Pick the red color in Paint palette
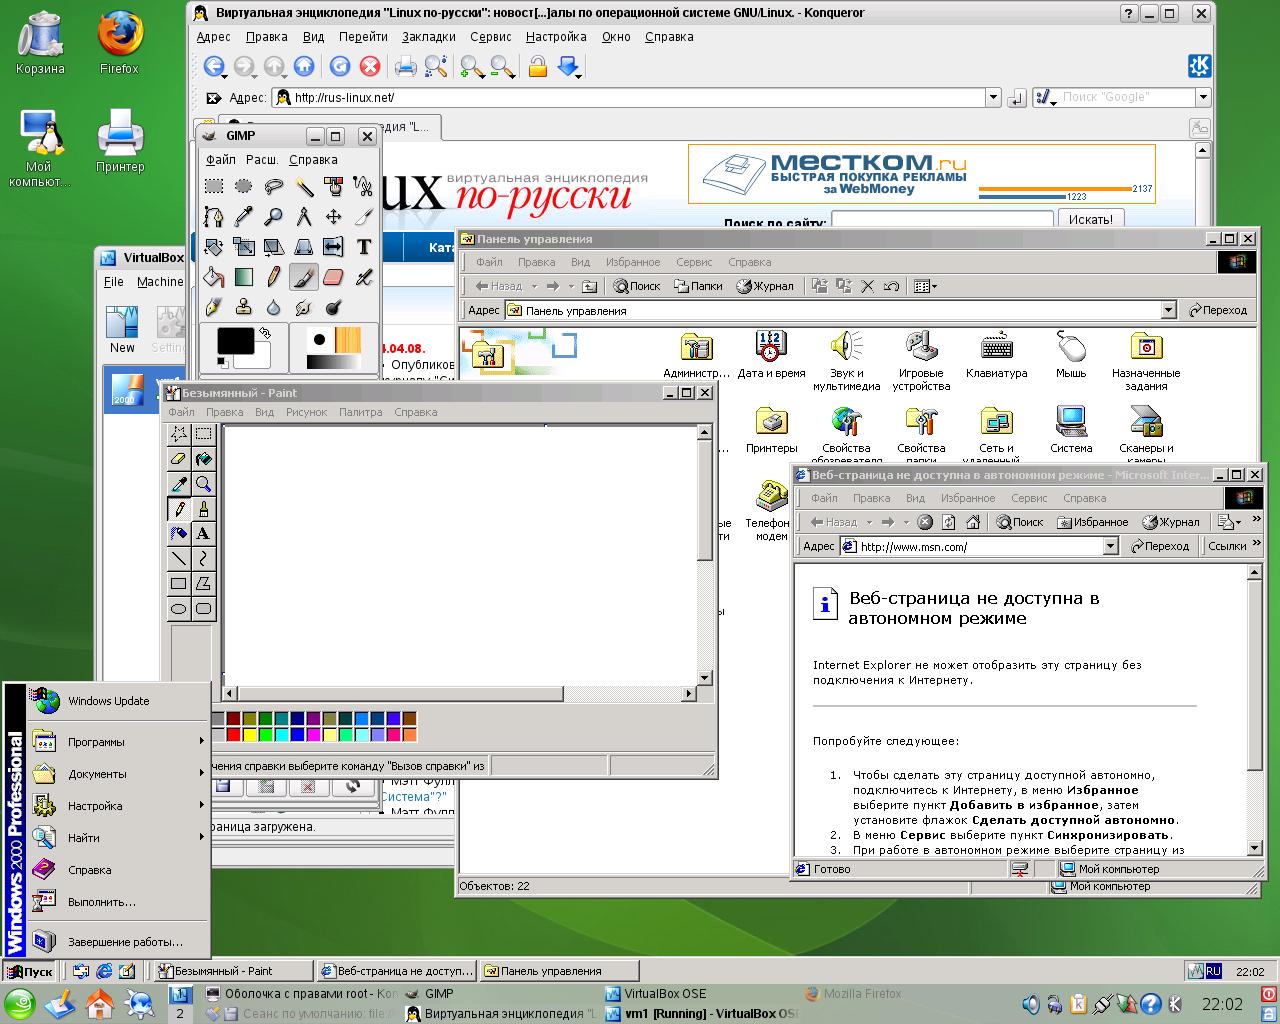Screen dimensions: 1280x1024 pos(234,735)
